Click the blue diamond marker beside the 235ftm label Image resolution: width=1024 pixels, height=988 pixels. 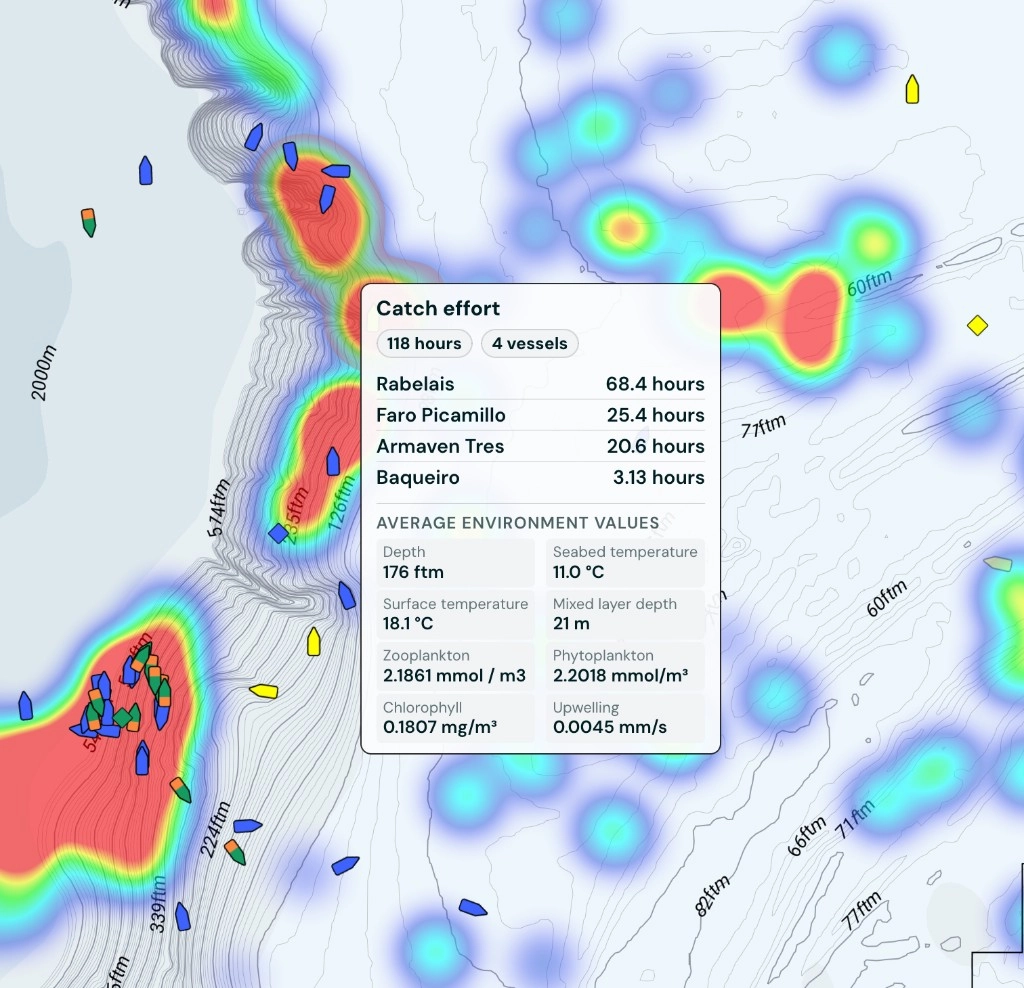tap(279, 534)
